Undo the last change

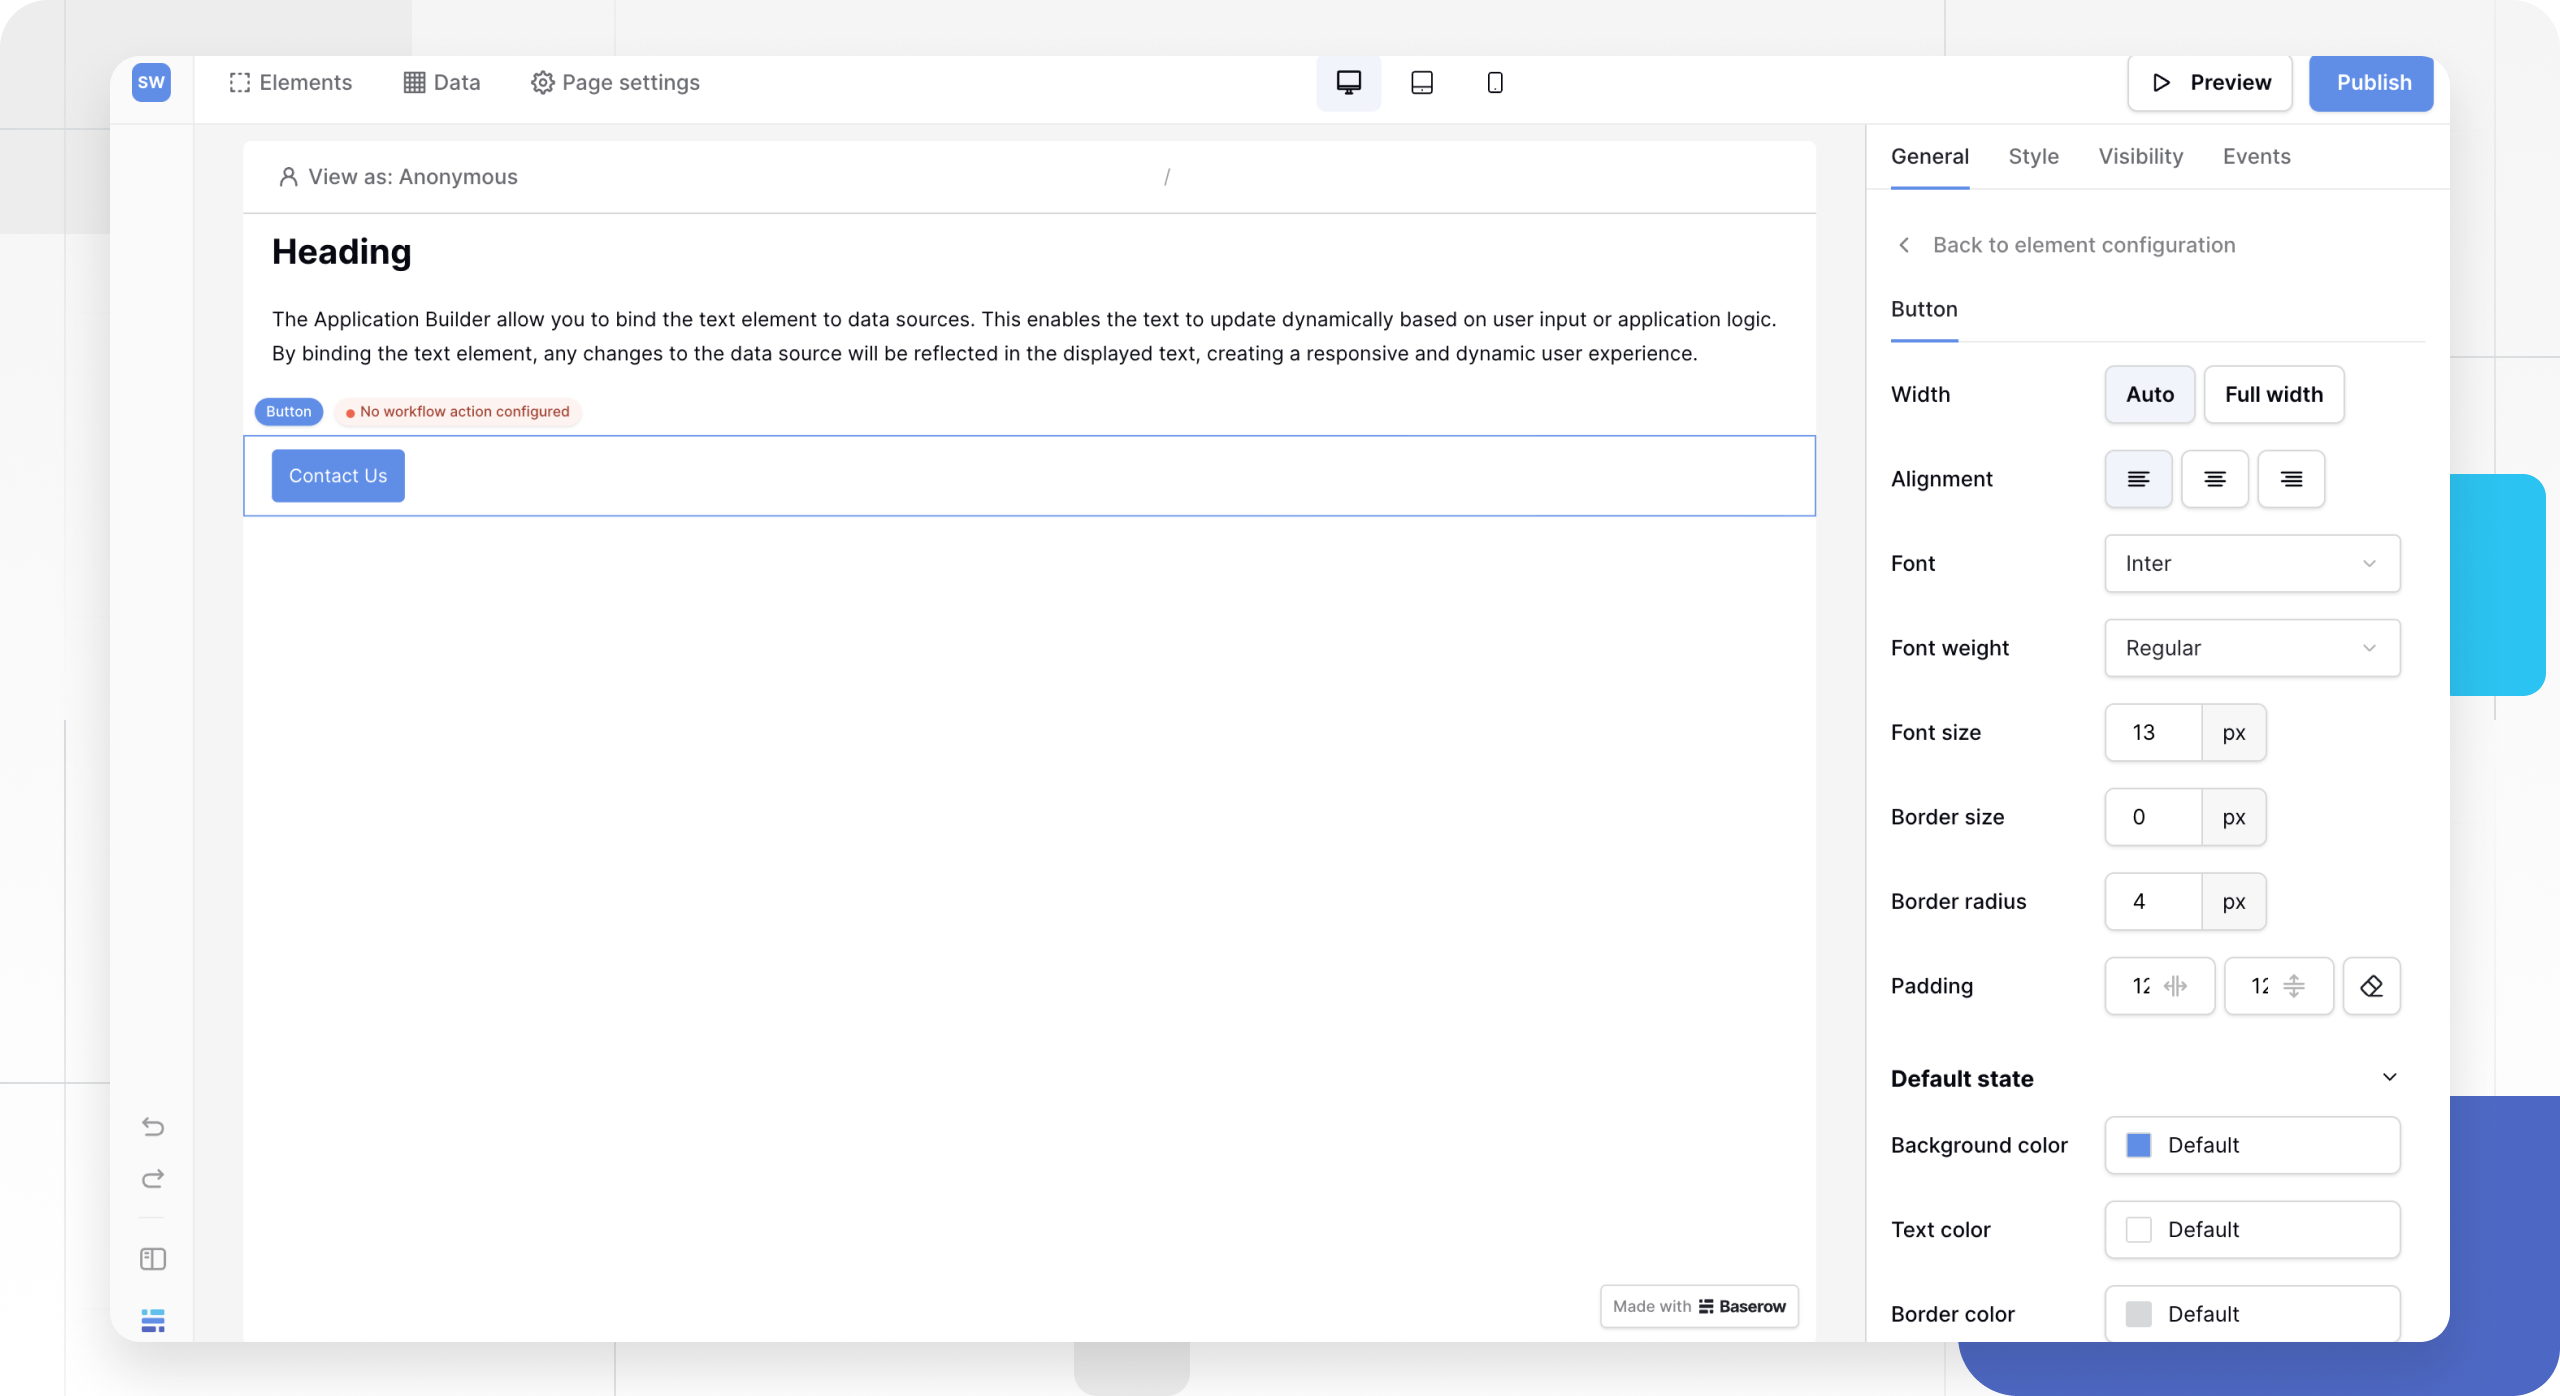tap(152, 1126)
